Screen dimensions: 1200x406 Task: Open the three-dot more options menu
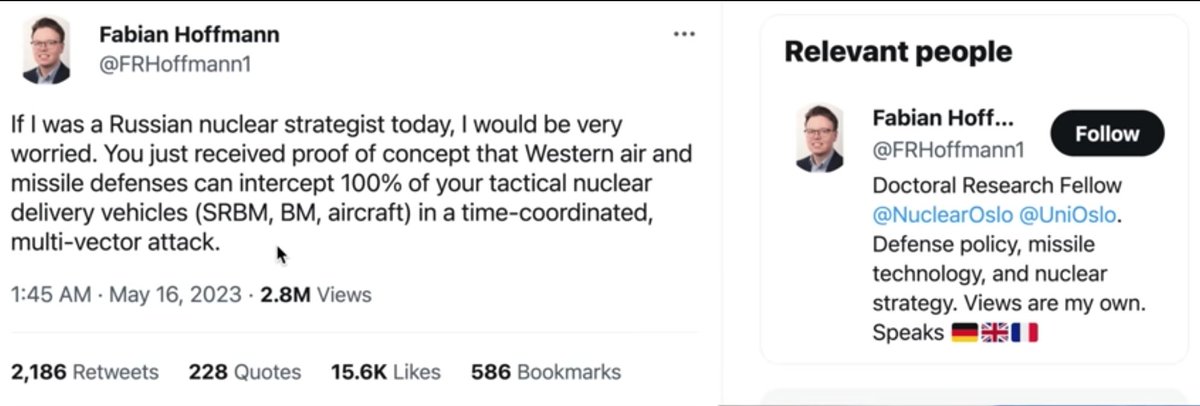pos(684,34)
